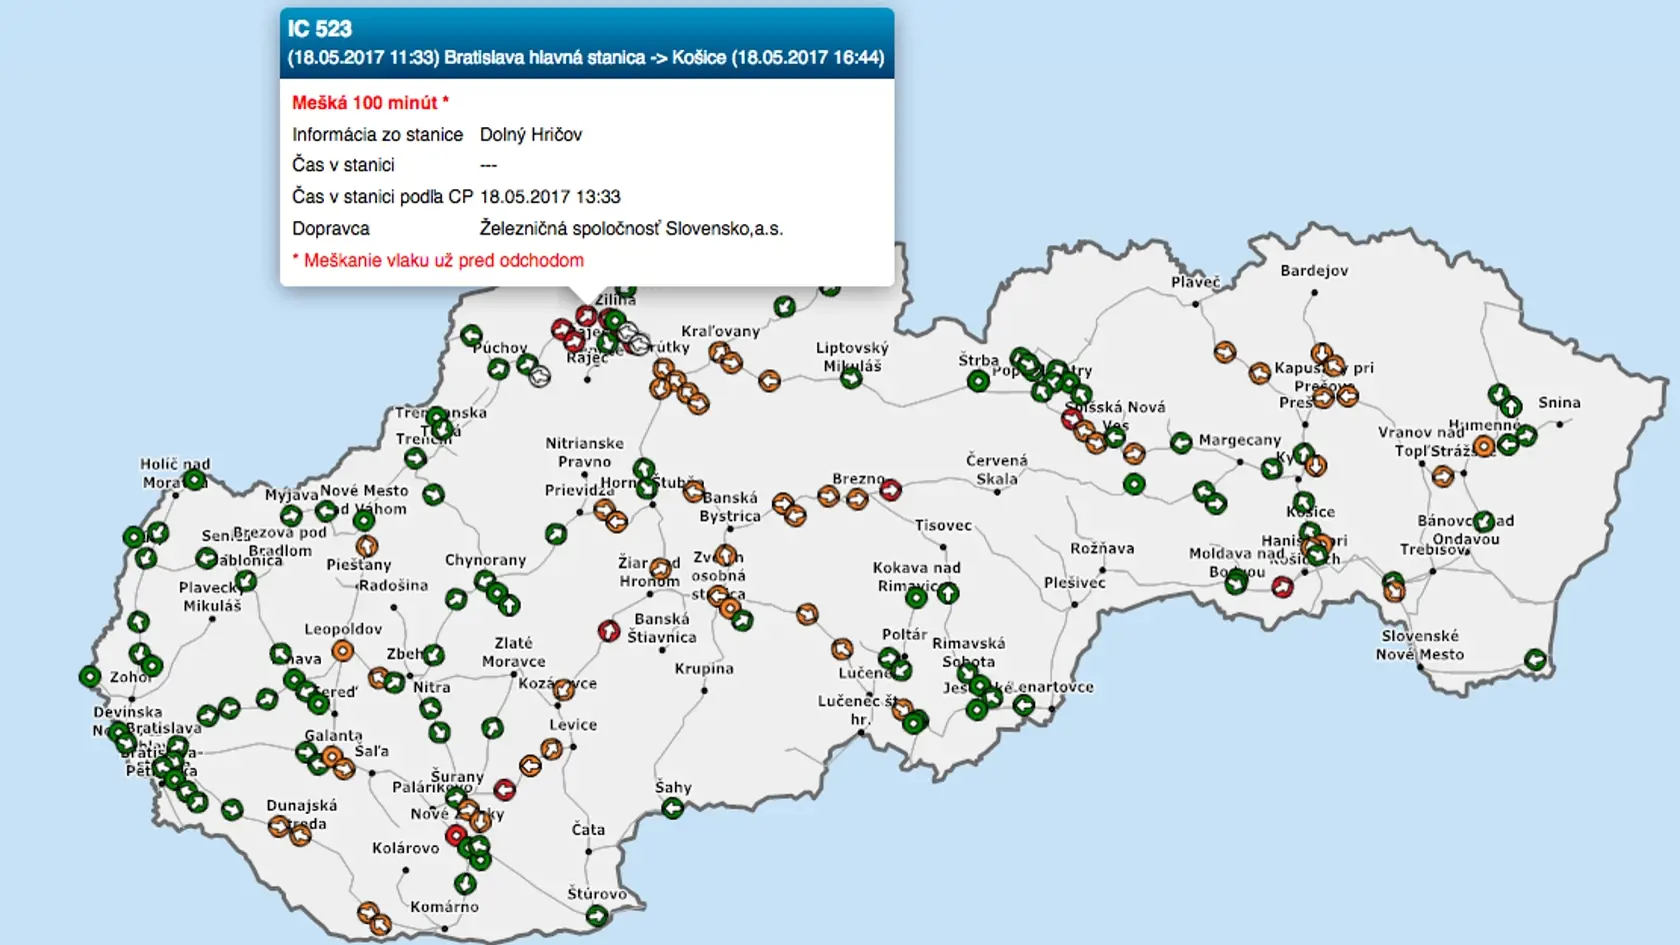Screen dimensions: 1680x945
Task: Open the green marker under Liptovský Mikuláš
Action: point(851,378)
